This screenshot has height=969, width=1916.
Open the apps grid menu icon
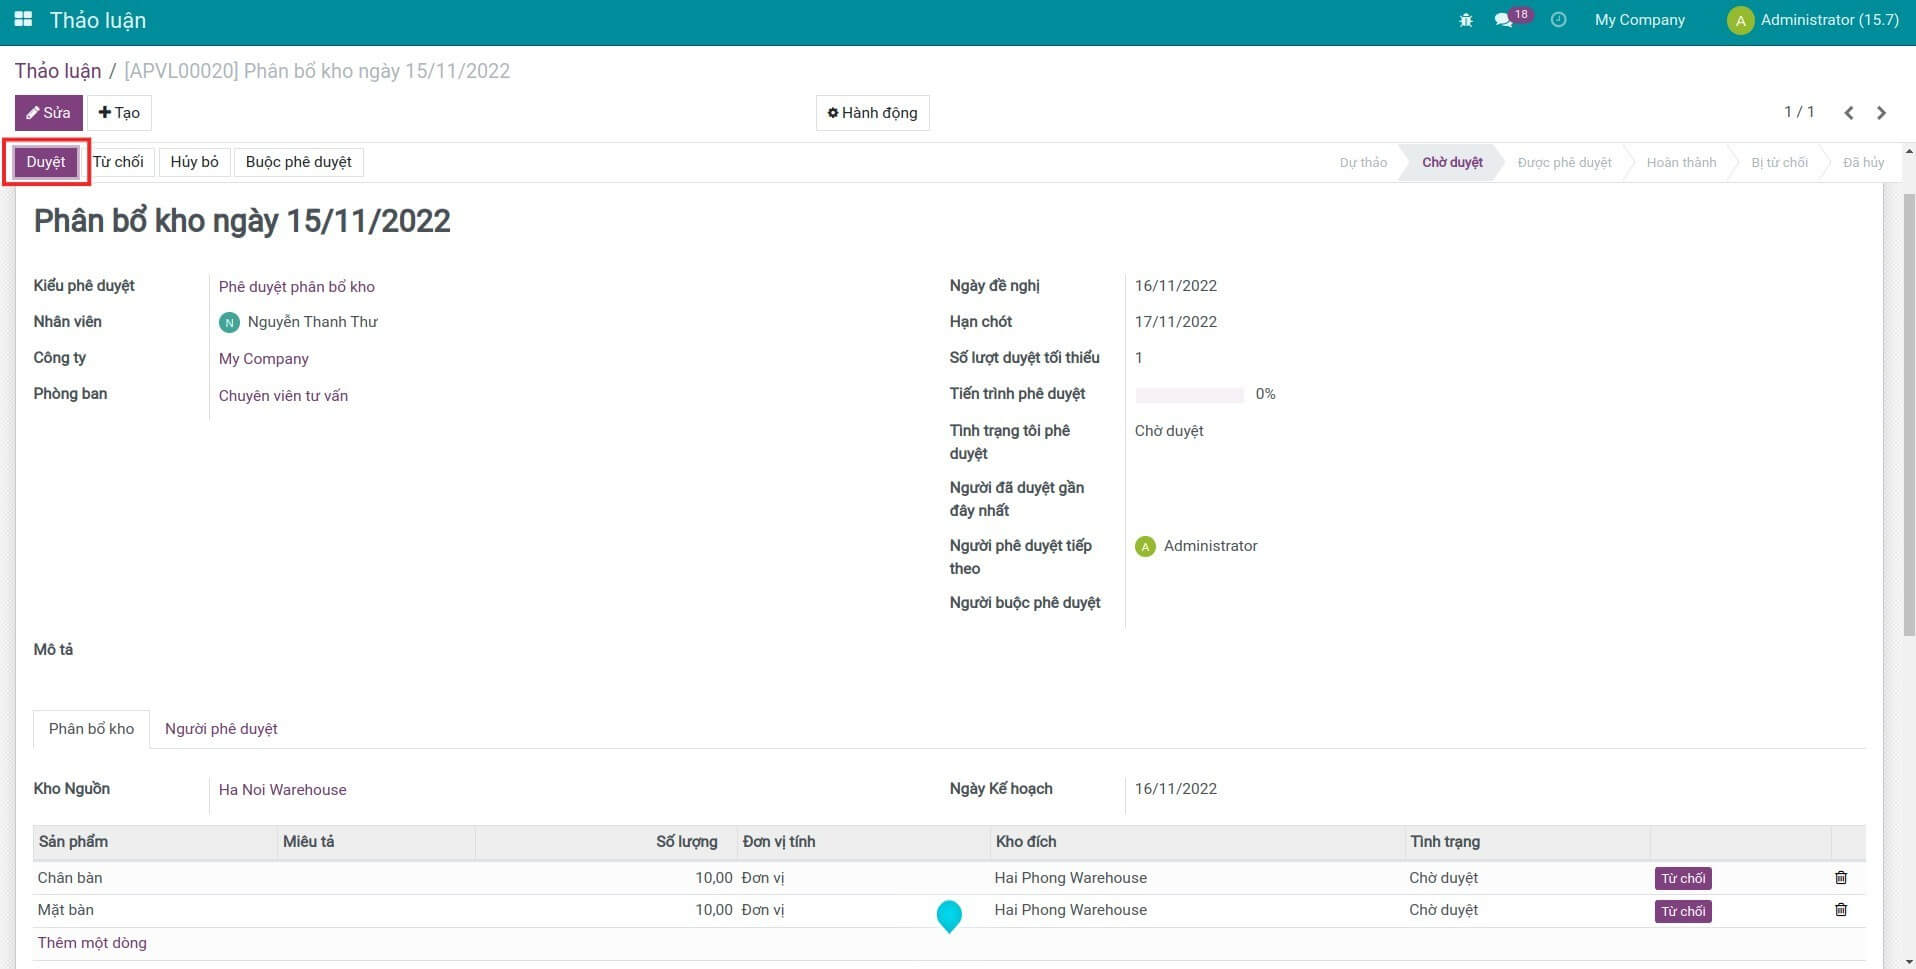click(23, 19)
